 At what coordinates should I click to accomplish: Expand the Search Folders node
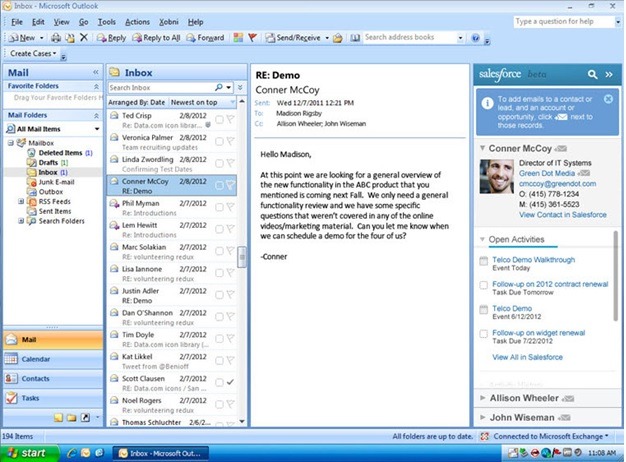21,221
